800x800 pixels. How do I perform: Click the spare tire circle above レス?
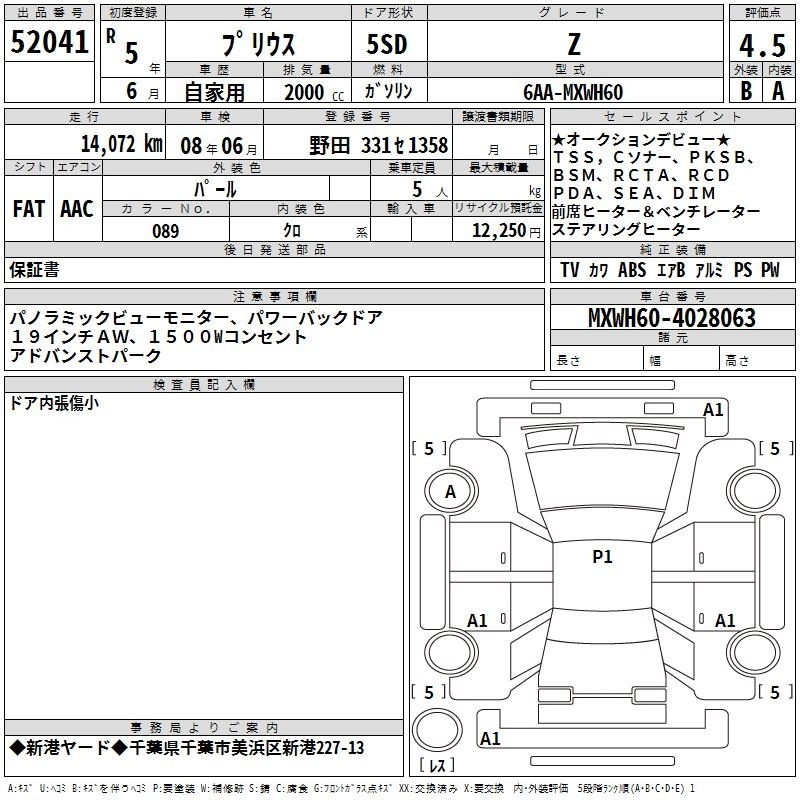tap(437, 730)
